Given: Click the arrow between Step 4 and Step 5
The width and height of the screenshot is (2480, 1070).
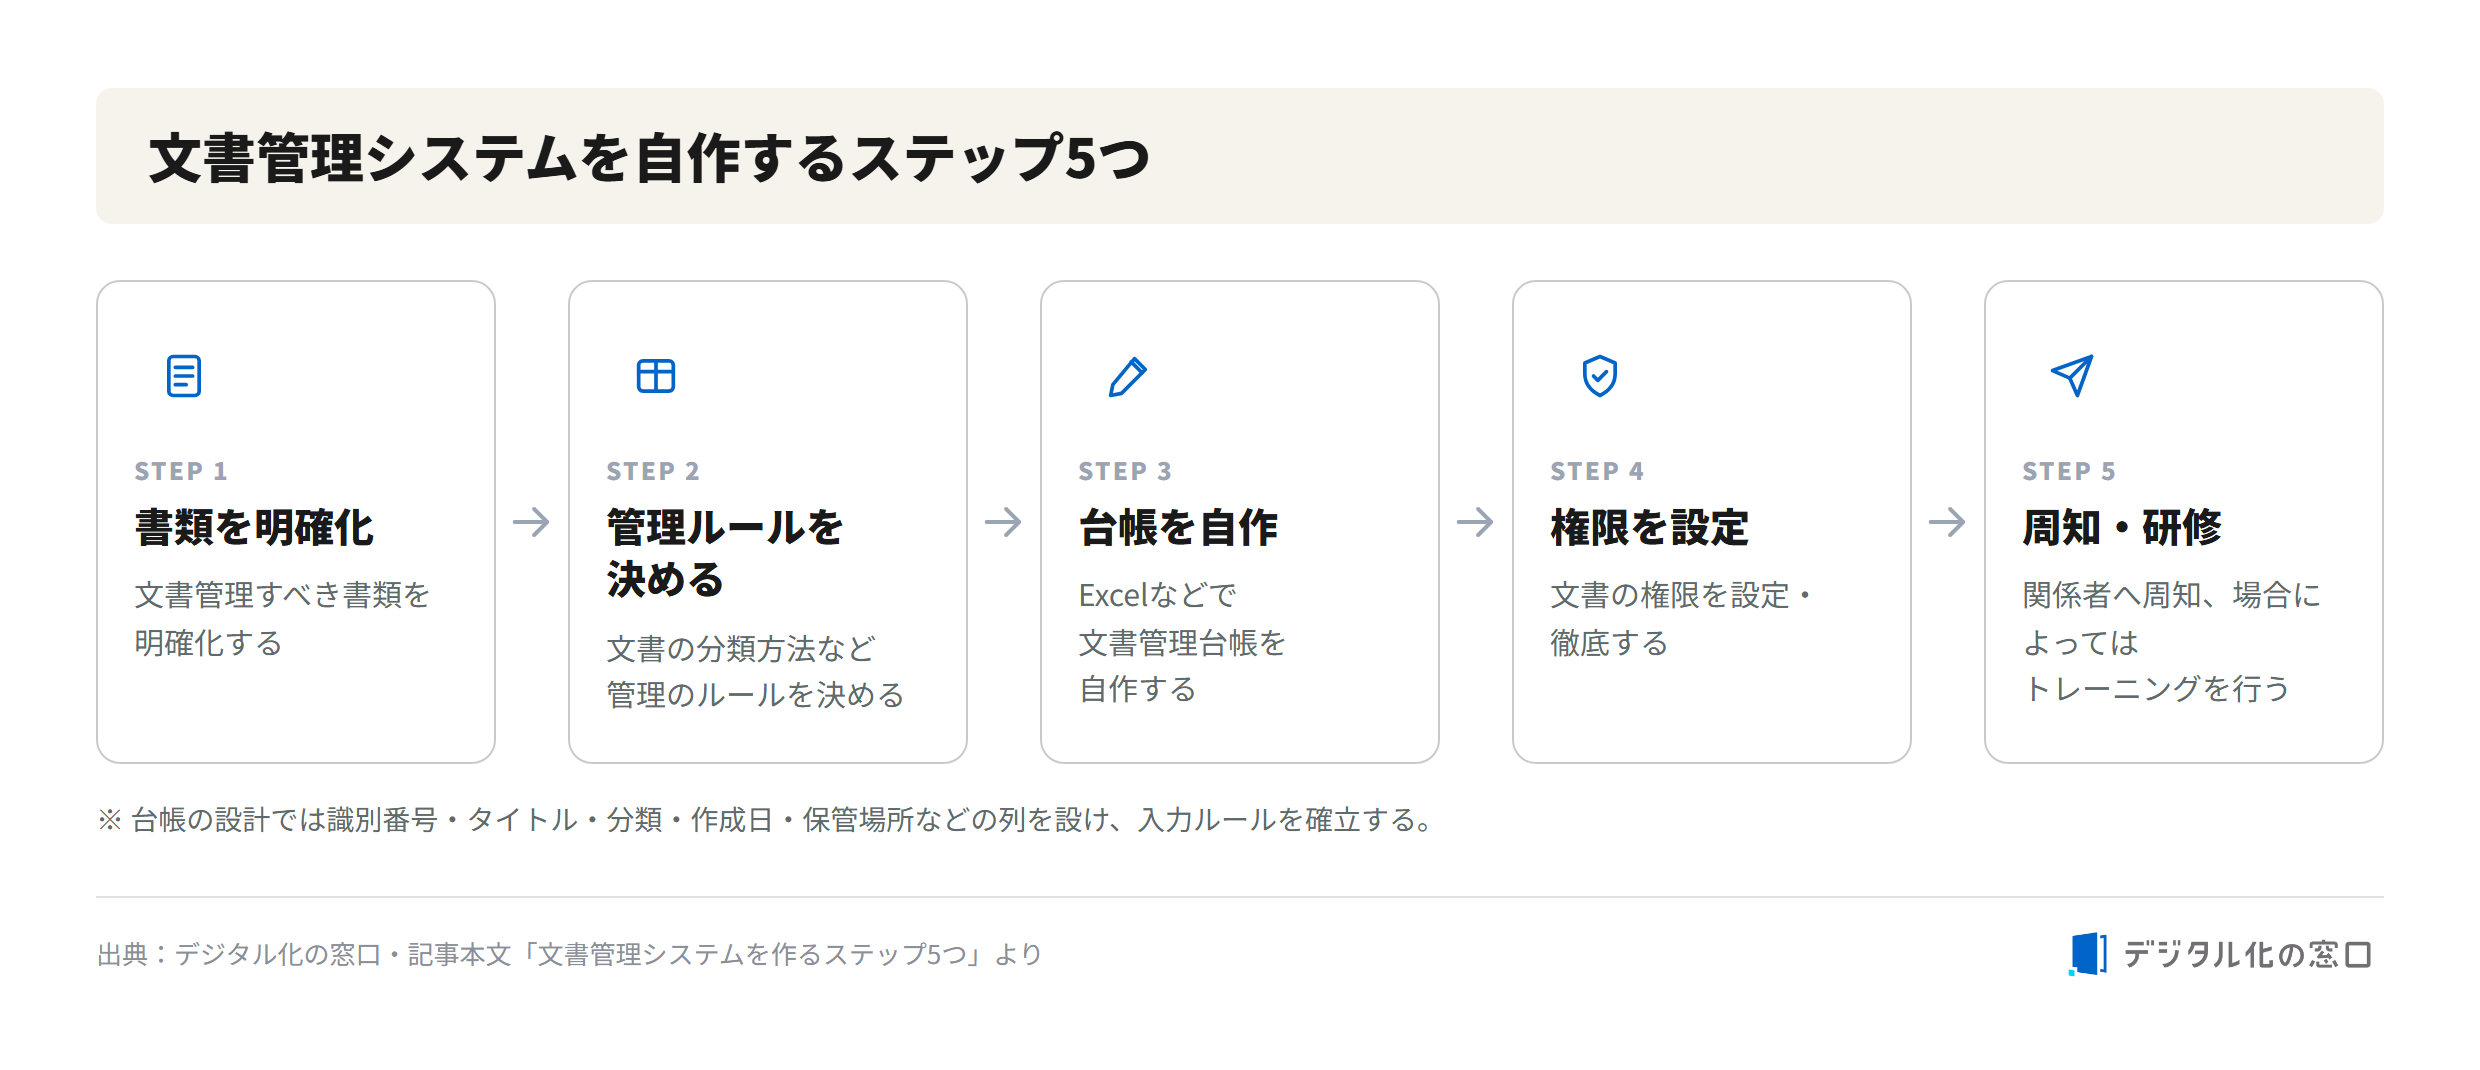Looking at the screenshot, I should pyautogui.click(x=1947, y=522).
